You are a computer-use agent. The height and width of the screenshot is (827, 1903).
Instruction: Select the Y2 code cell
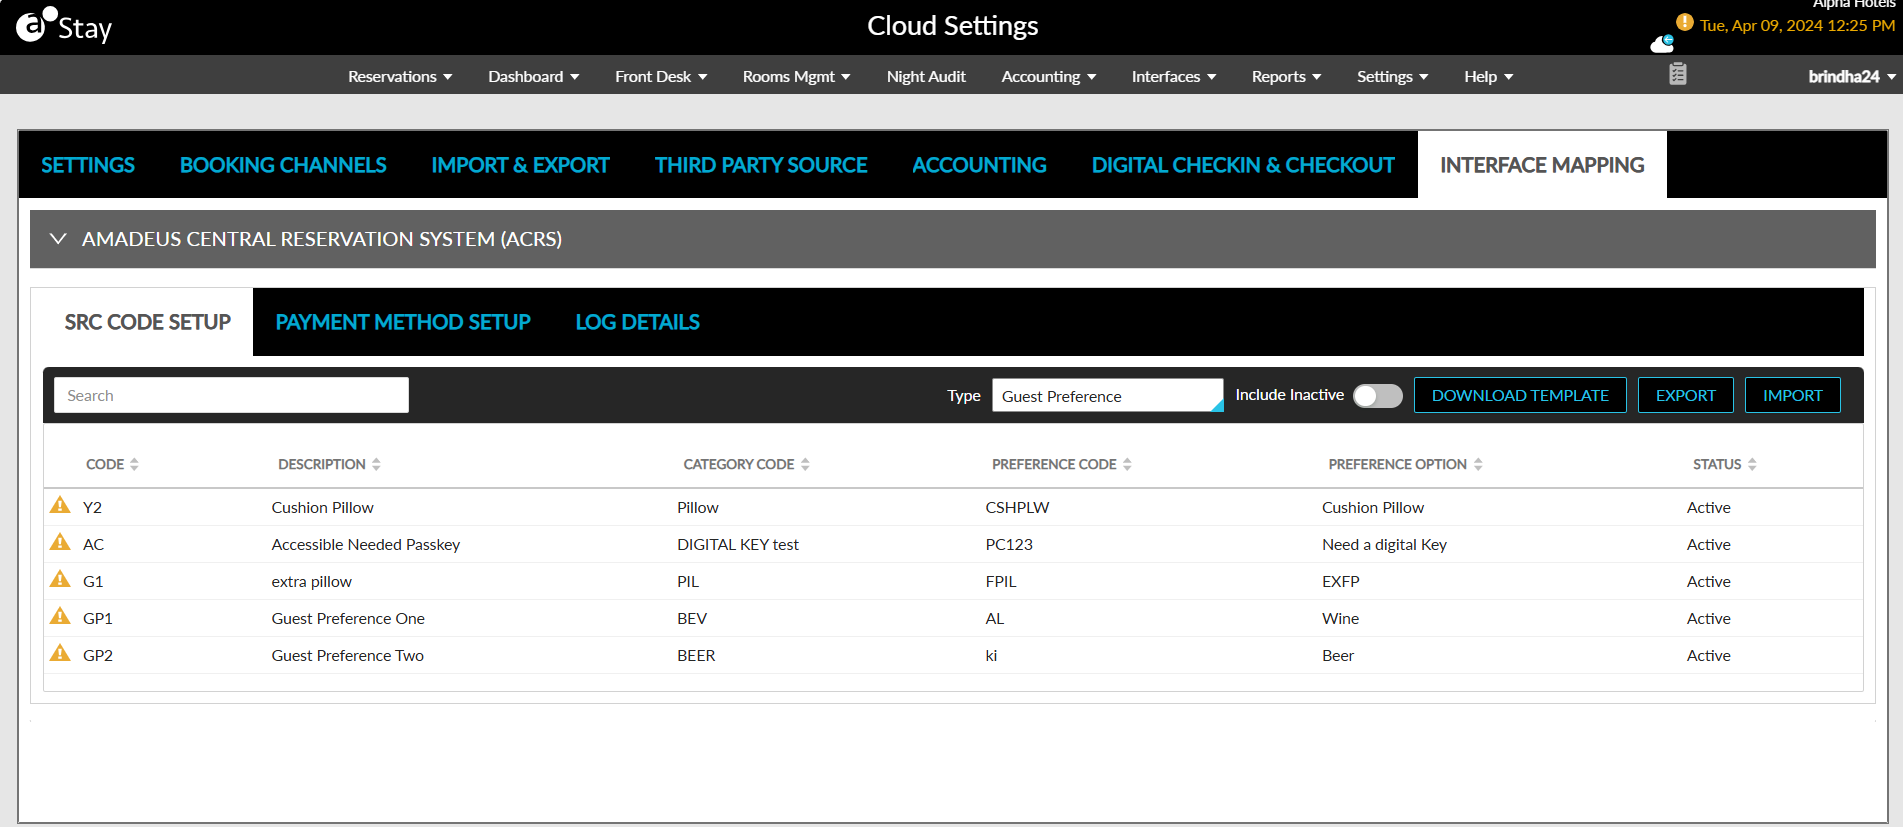pyautogui.click(x=92, y=507)
